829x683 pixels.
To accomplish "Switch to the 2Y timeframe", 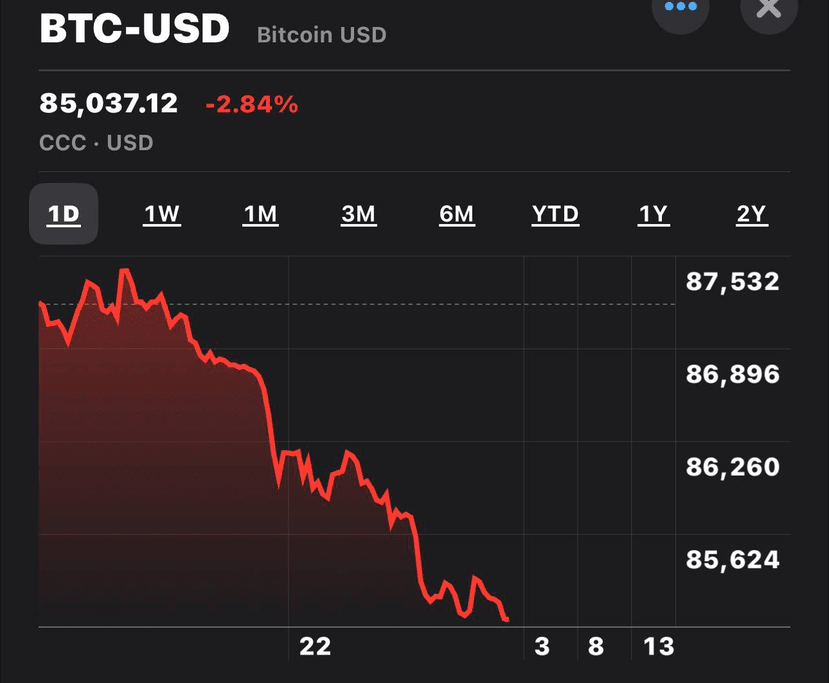I will (751, 213).
